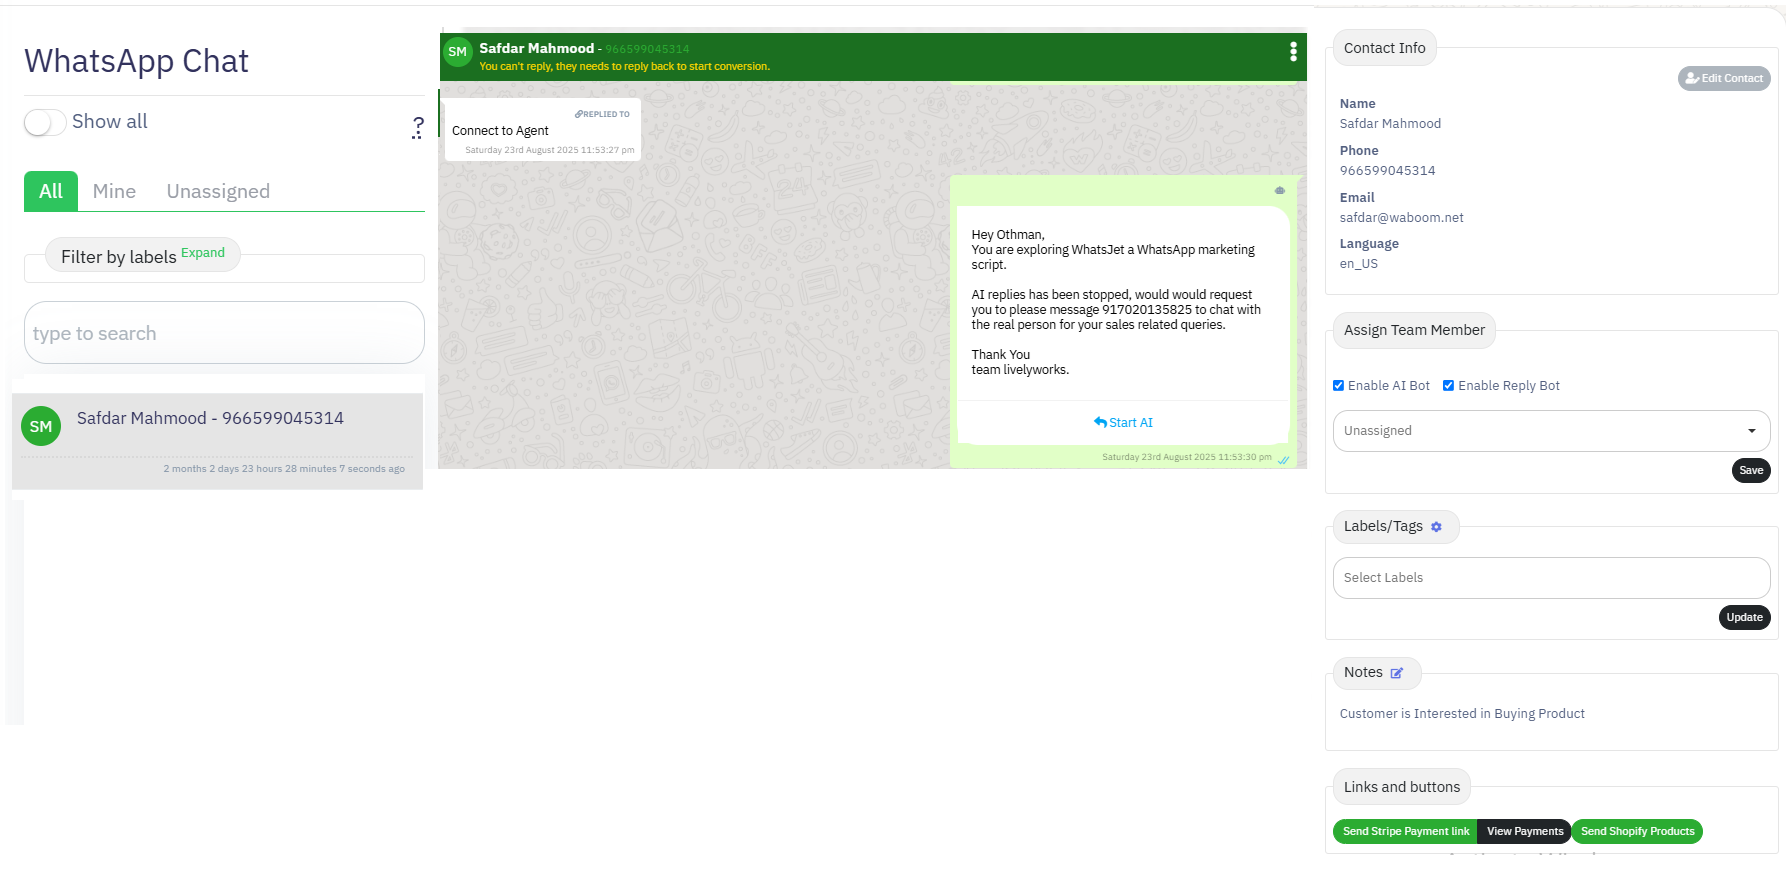This screenshot has width=1786, height=869.
Task: Uncheck Enable AI Bot checkbox
Action: pyautogui.click(x=1338, y=386)
